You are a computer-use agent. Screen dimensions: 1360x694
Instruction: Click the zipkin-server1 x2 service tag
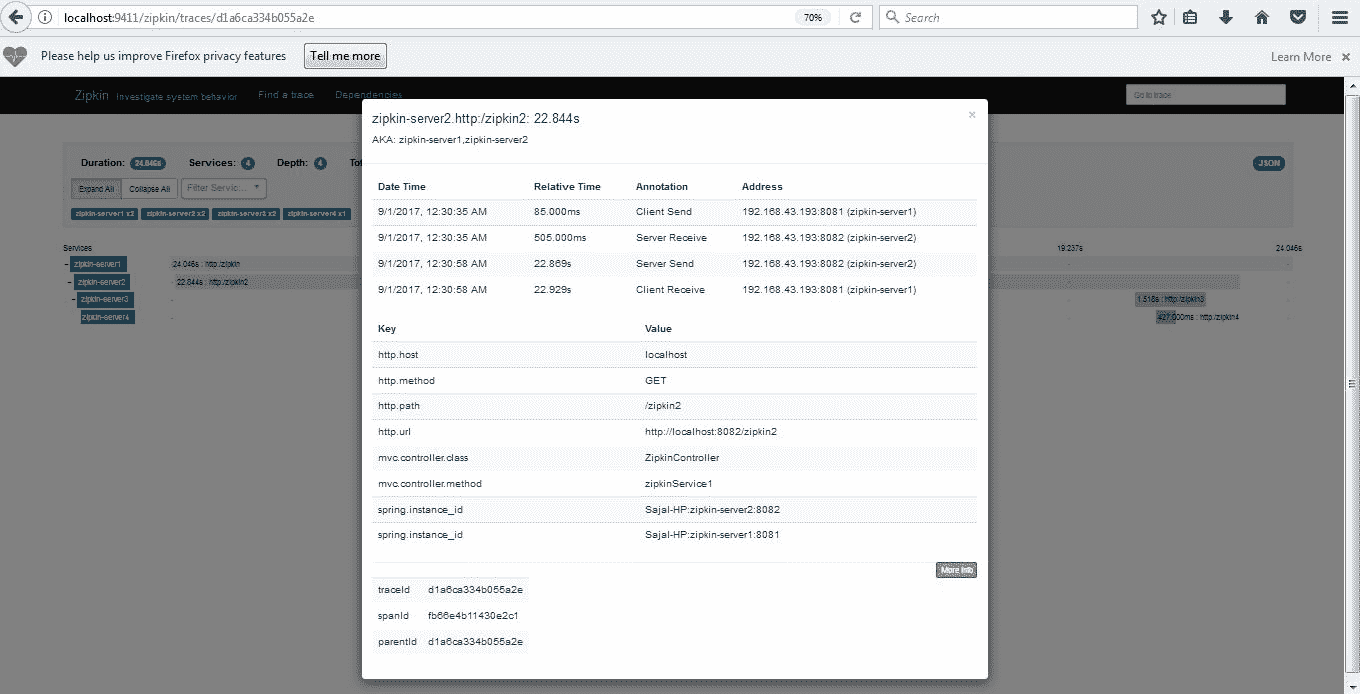coord(104,214)
